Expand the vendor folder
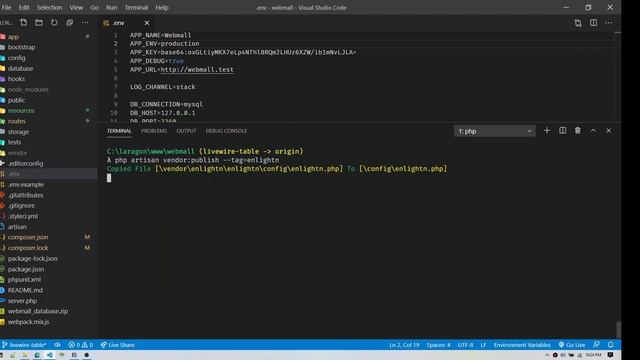Viewport: 640px width, 360px height. click(48, 153)
